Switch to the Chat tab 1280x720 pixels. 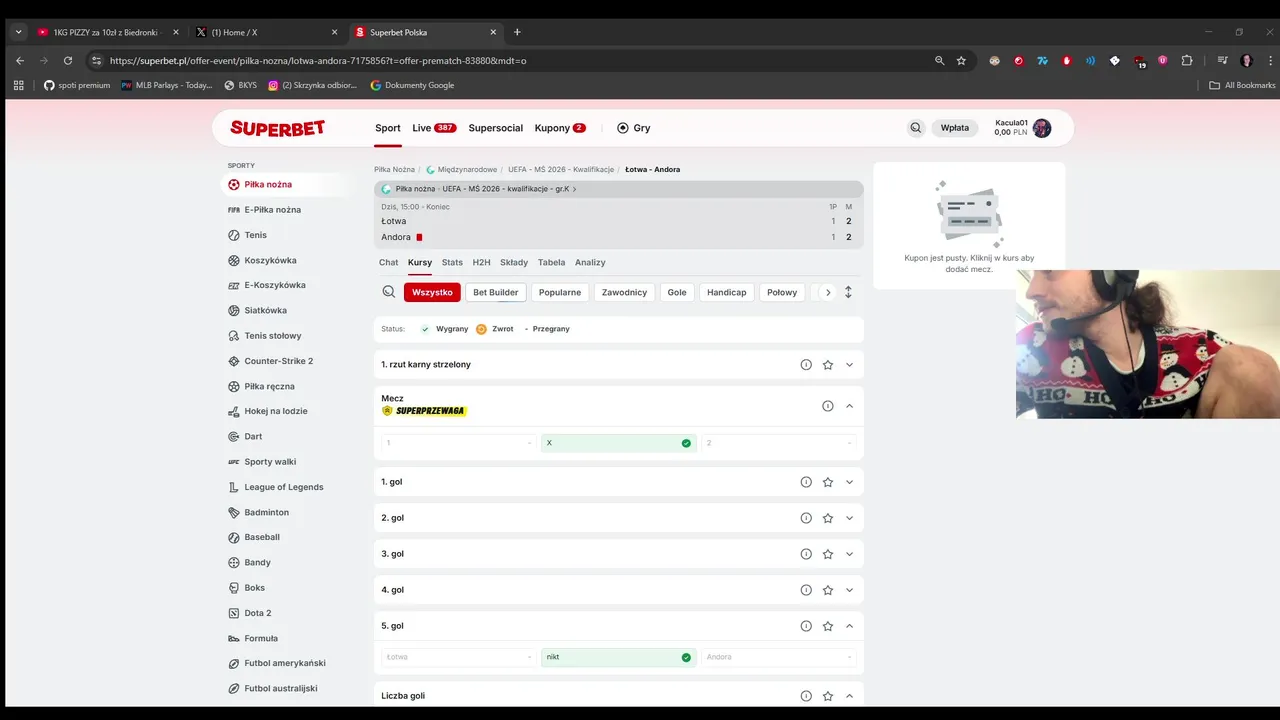[x=388, y=262]
